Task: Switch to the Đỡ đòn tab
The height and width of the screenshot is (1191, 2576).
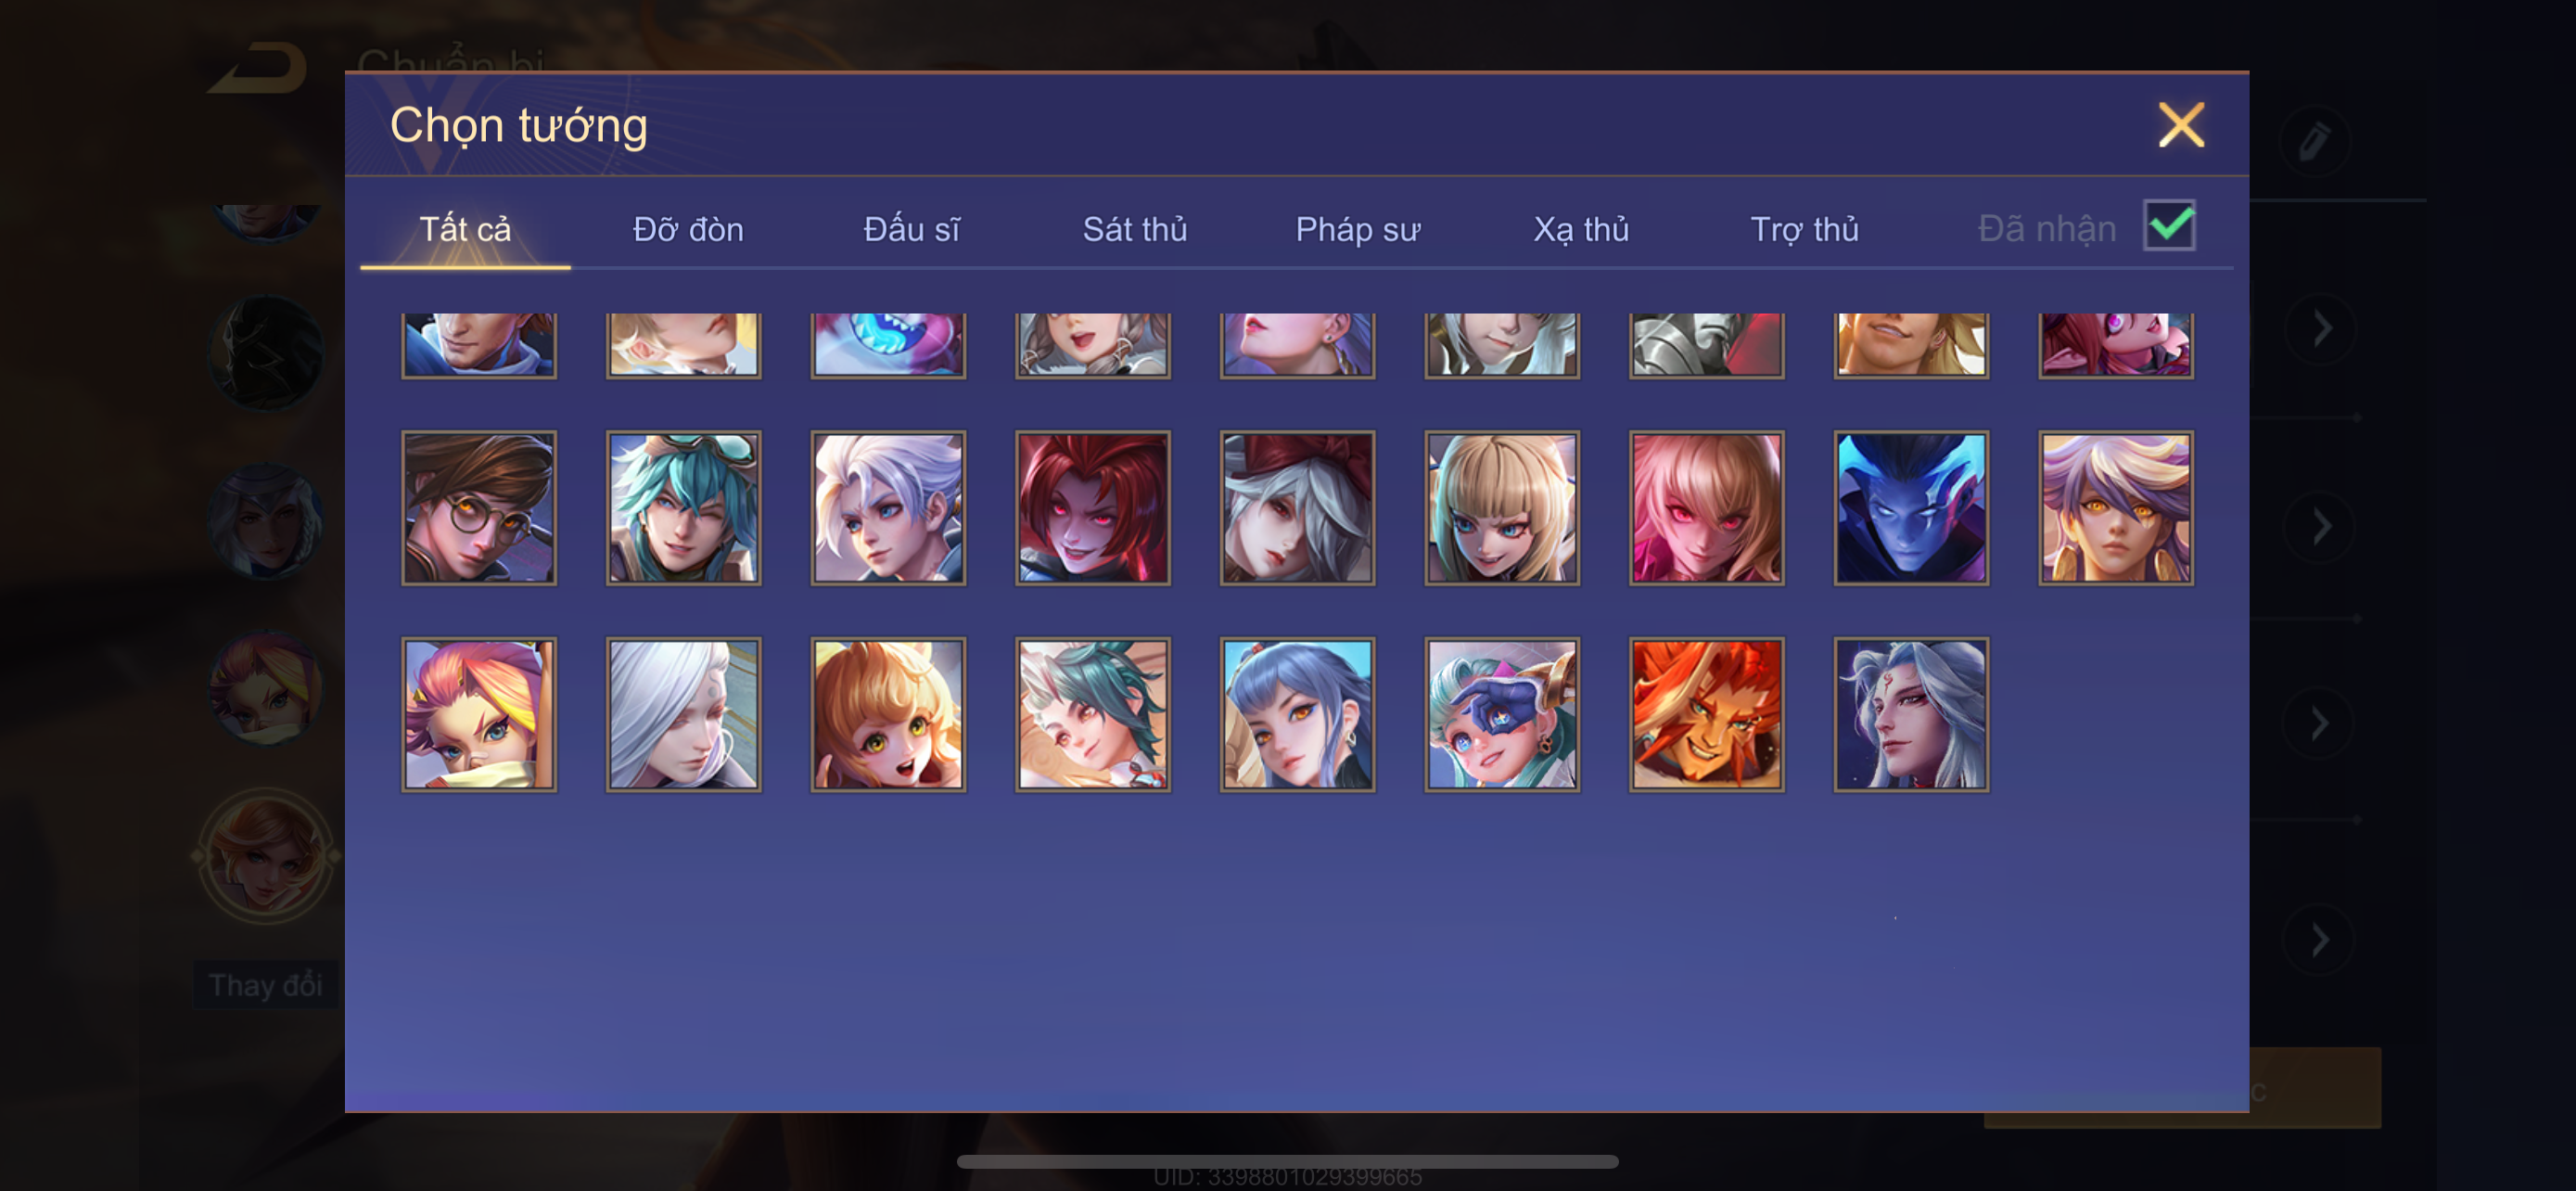Action: coord(688,229)
